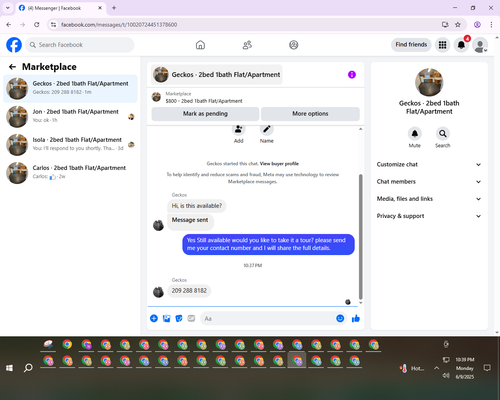Image resolution: width=500 pixels, height=400 pixels.
Task: Click the $800 2bed 1bath listing link
Action: coord(204,101)
